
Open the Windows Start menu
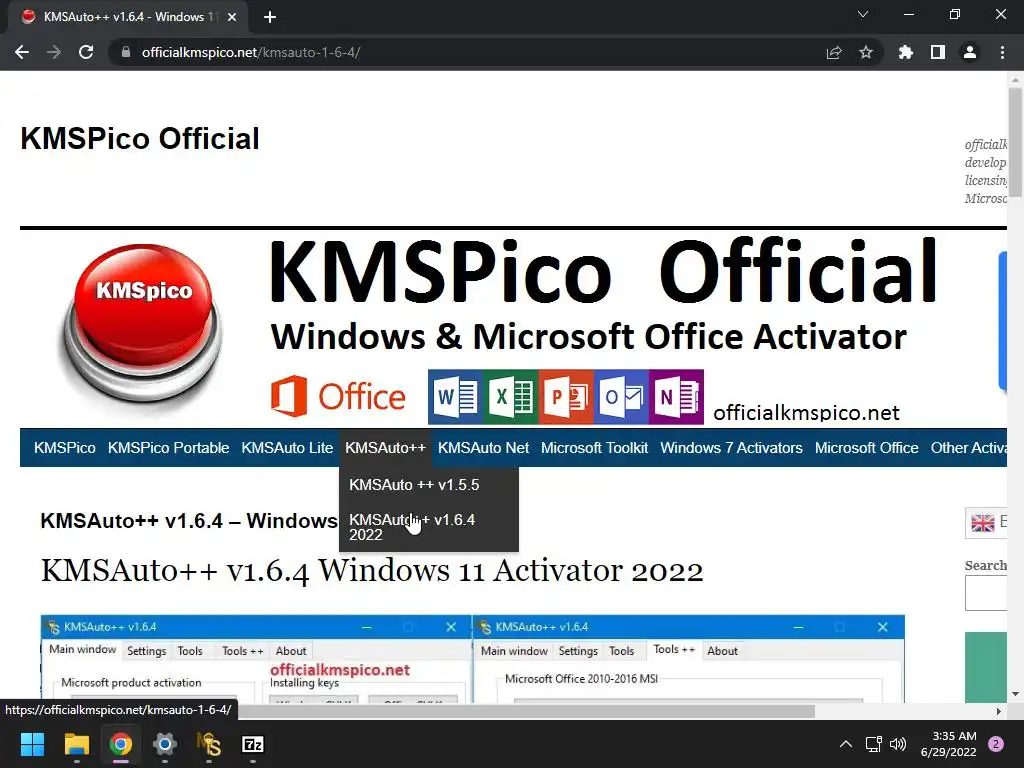[x=32, y=744]
